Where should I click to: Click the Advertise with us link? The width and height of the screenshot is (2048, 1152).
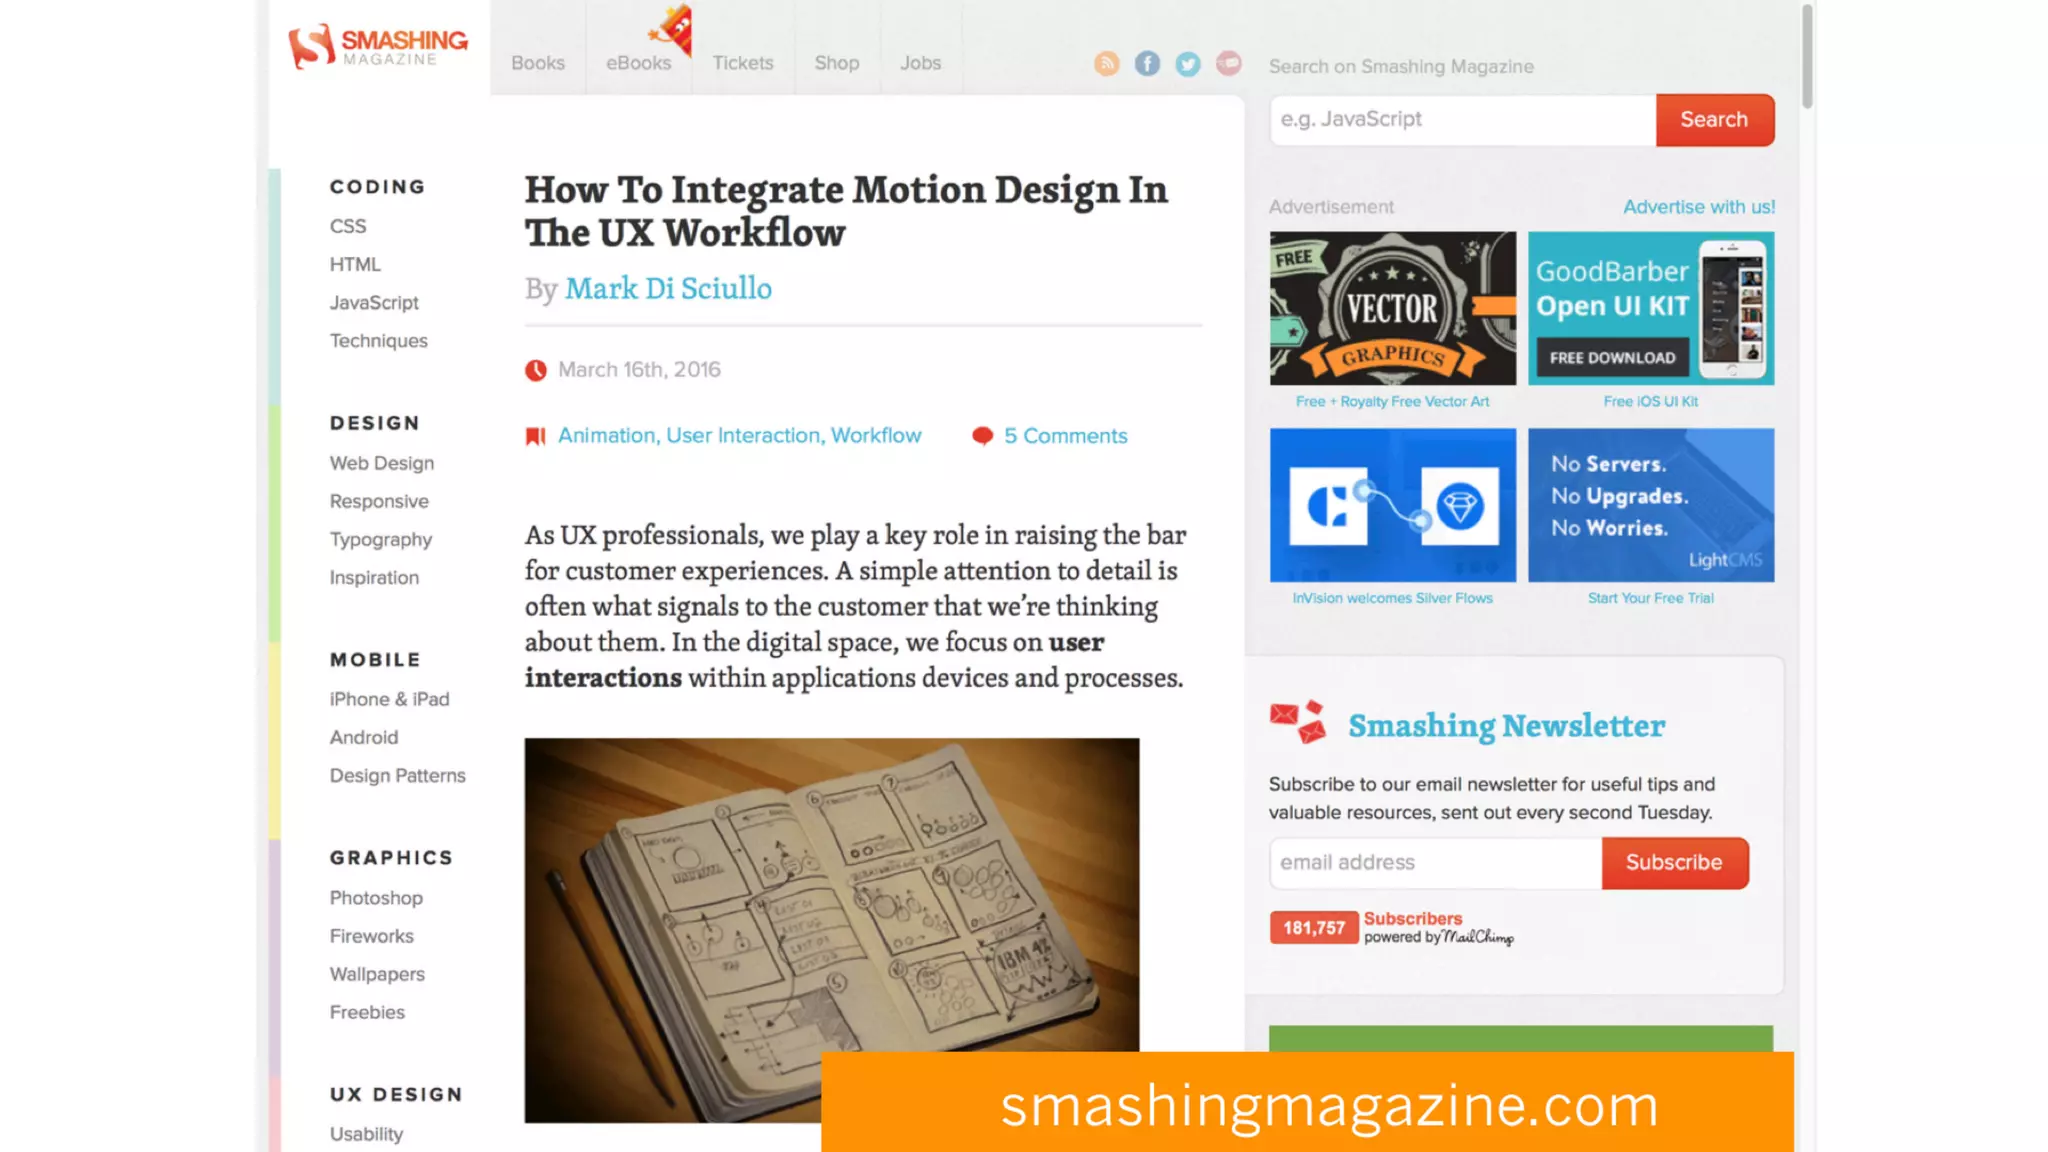1698,207
